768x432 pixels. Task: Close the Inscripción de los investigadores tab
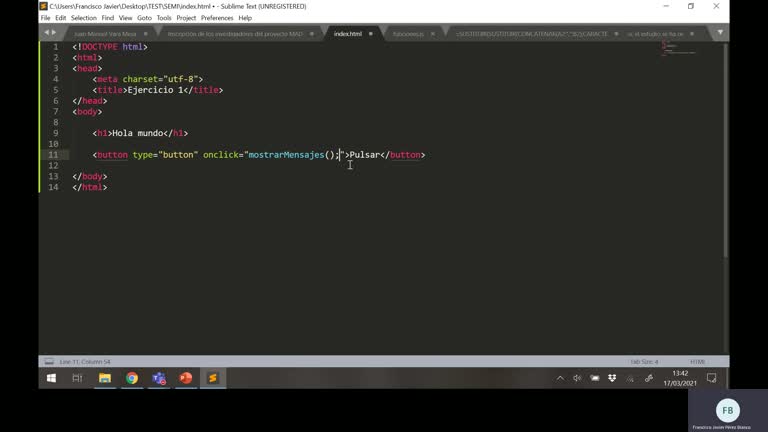coord(312,34)
